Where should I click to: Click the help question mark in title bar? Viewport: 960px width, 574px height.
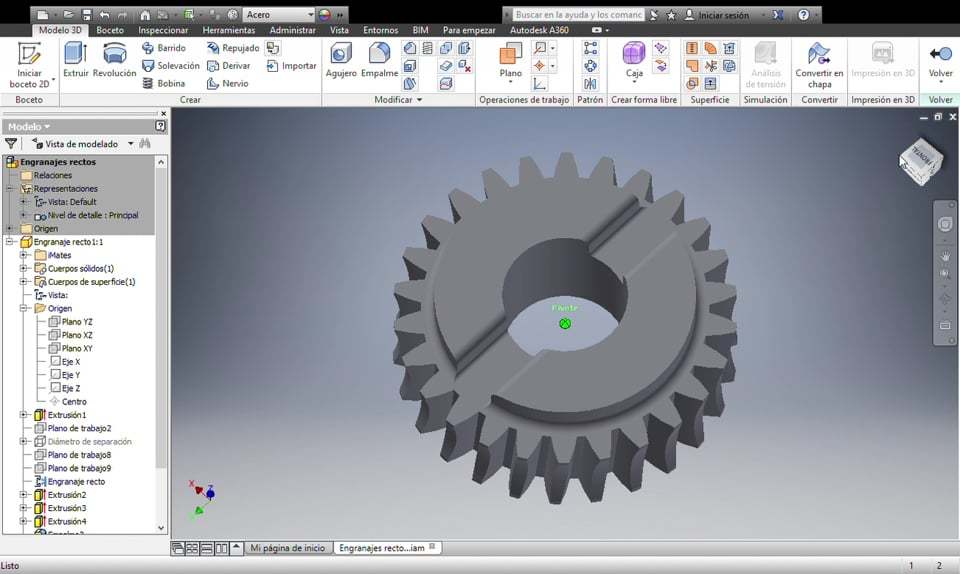point(803,15)
